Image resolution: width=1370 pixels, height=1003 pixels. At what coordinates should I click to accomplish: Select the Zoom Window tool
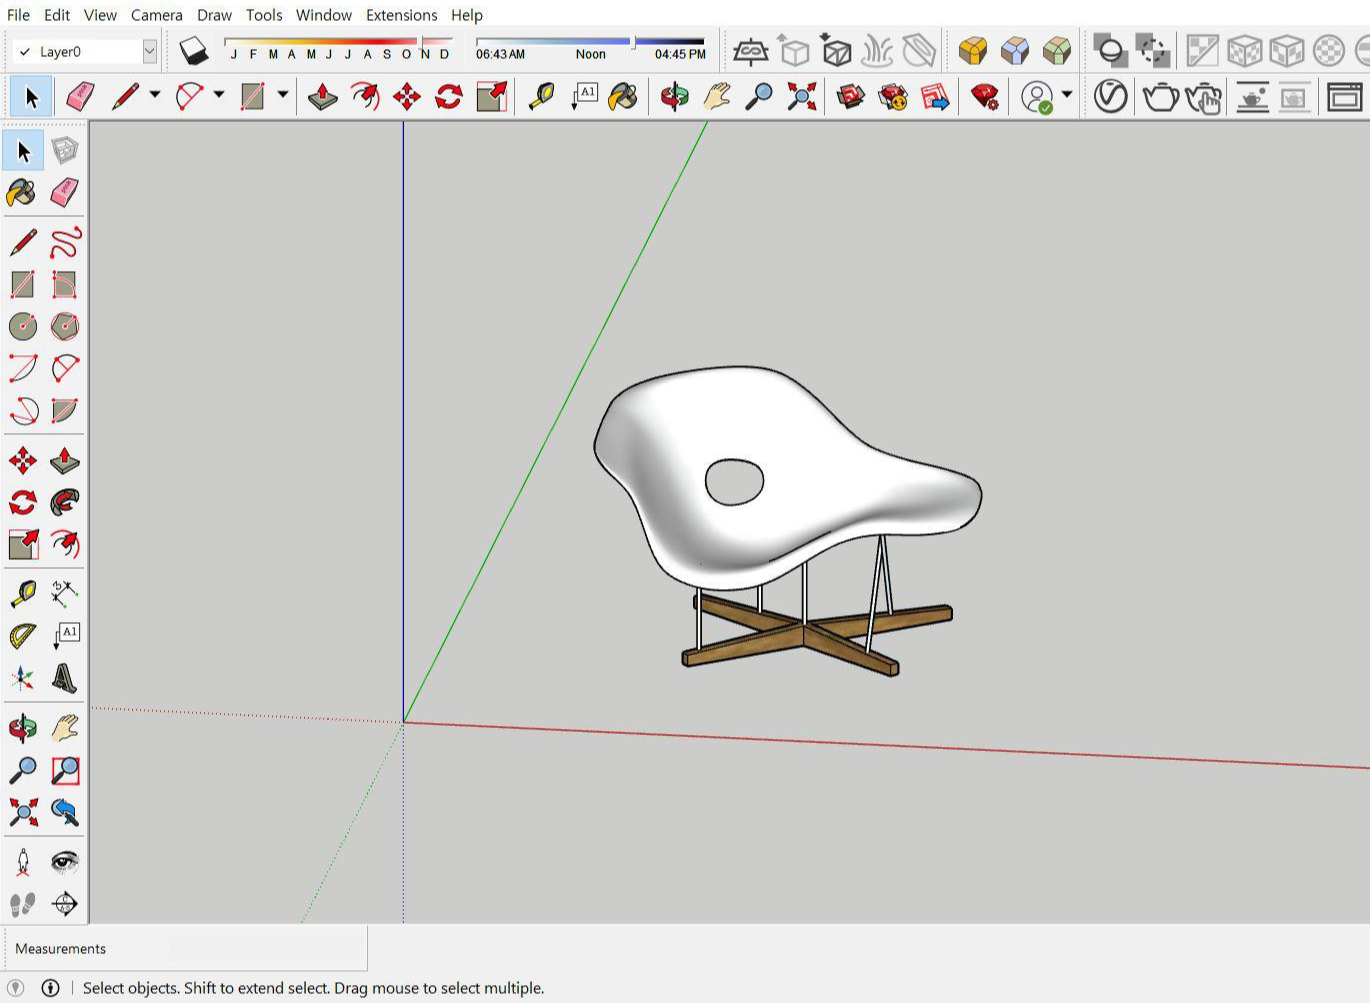coord(65,770)
